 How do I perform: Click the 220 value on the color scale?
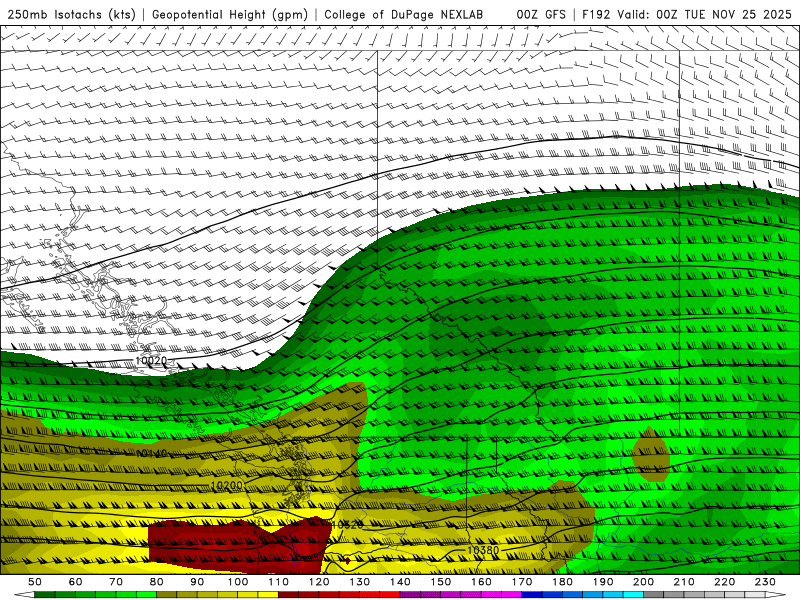pos(724,582)
